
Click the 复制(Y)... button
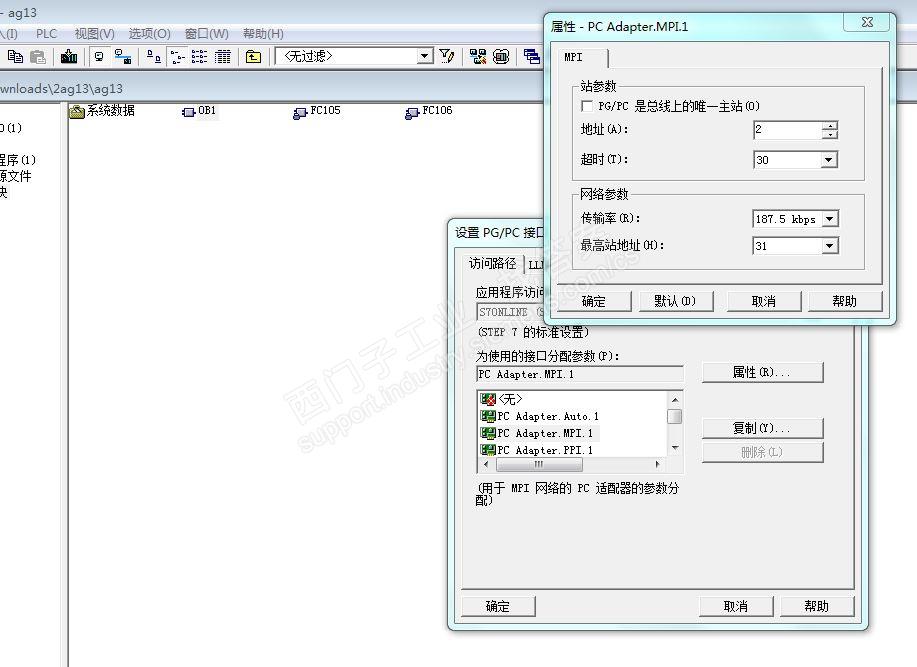point(762,428)
